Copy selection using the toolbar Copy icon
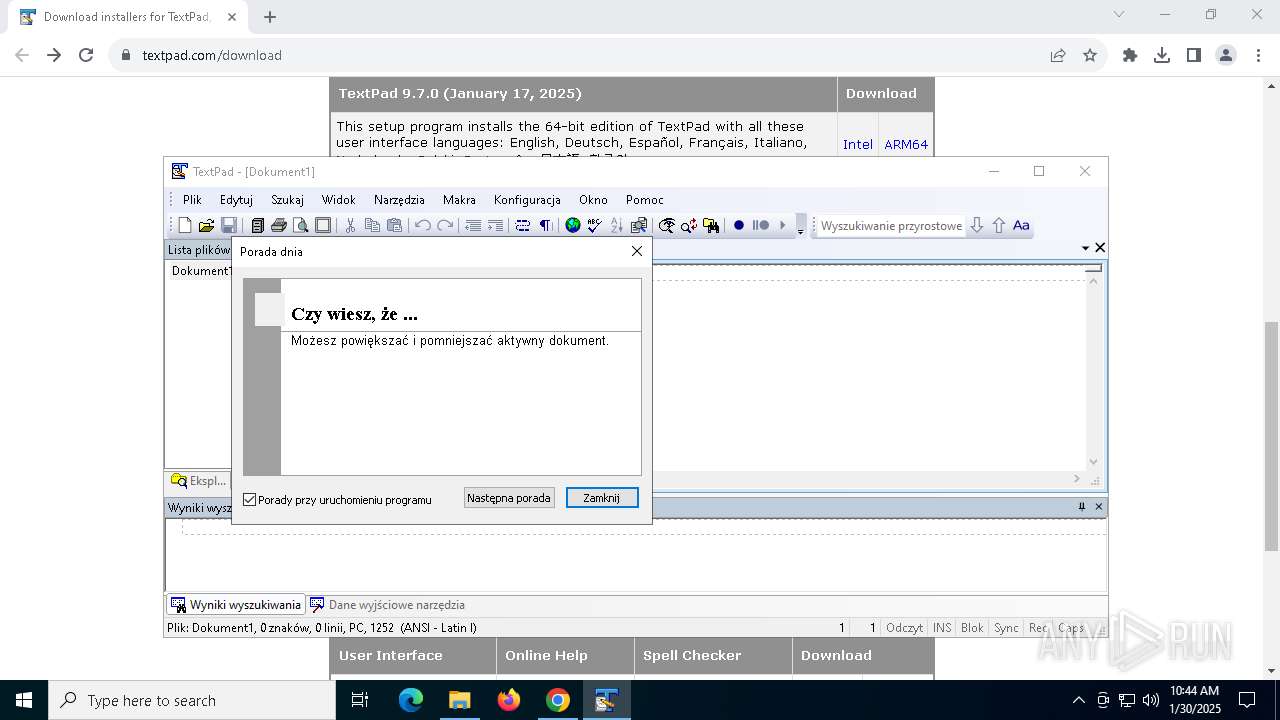Image resolution: width=1280 pixels, height=720 pixels. [372, 225]
